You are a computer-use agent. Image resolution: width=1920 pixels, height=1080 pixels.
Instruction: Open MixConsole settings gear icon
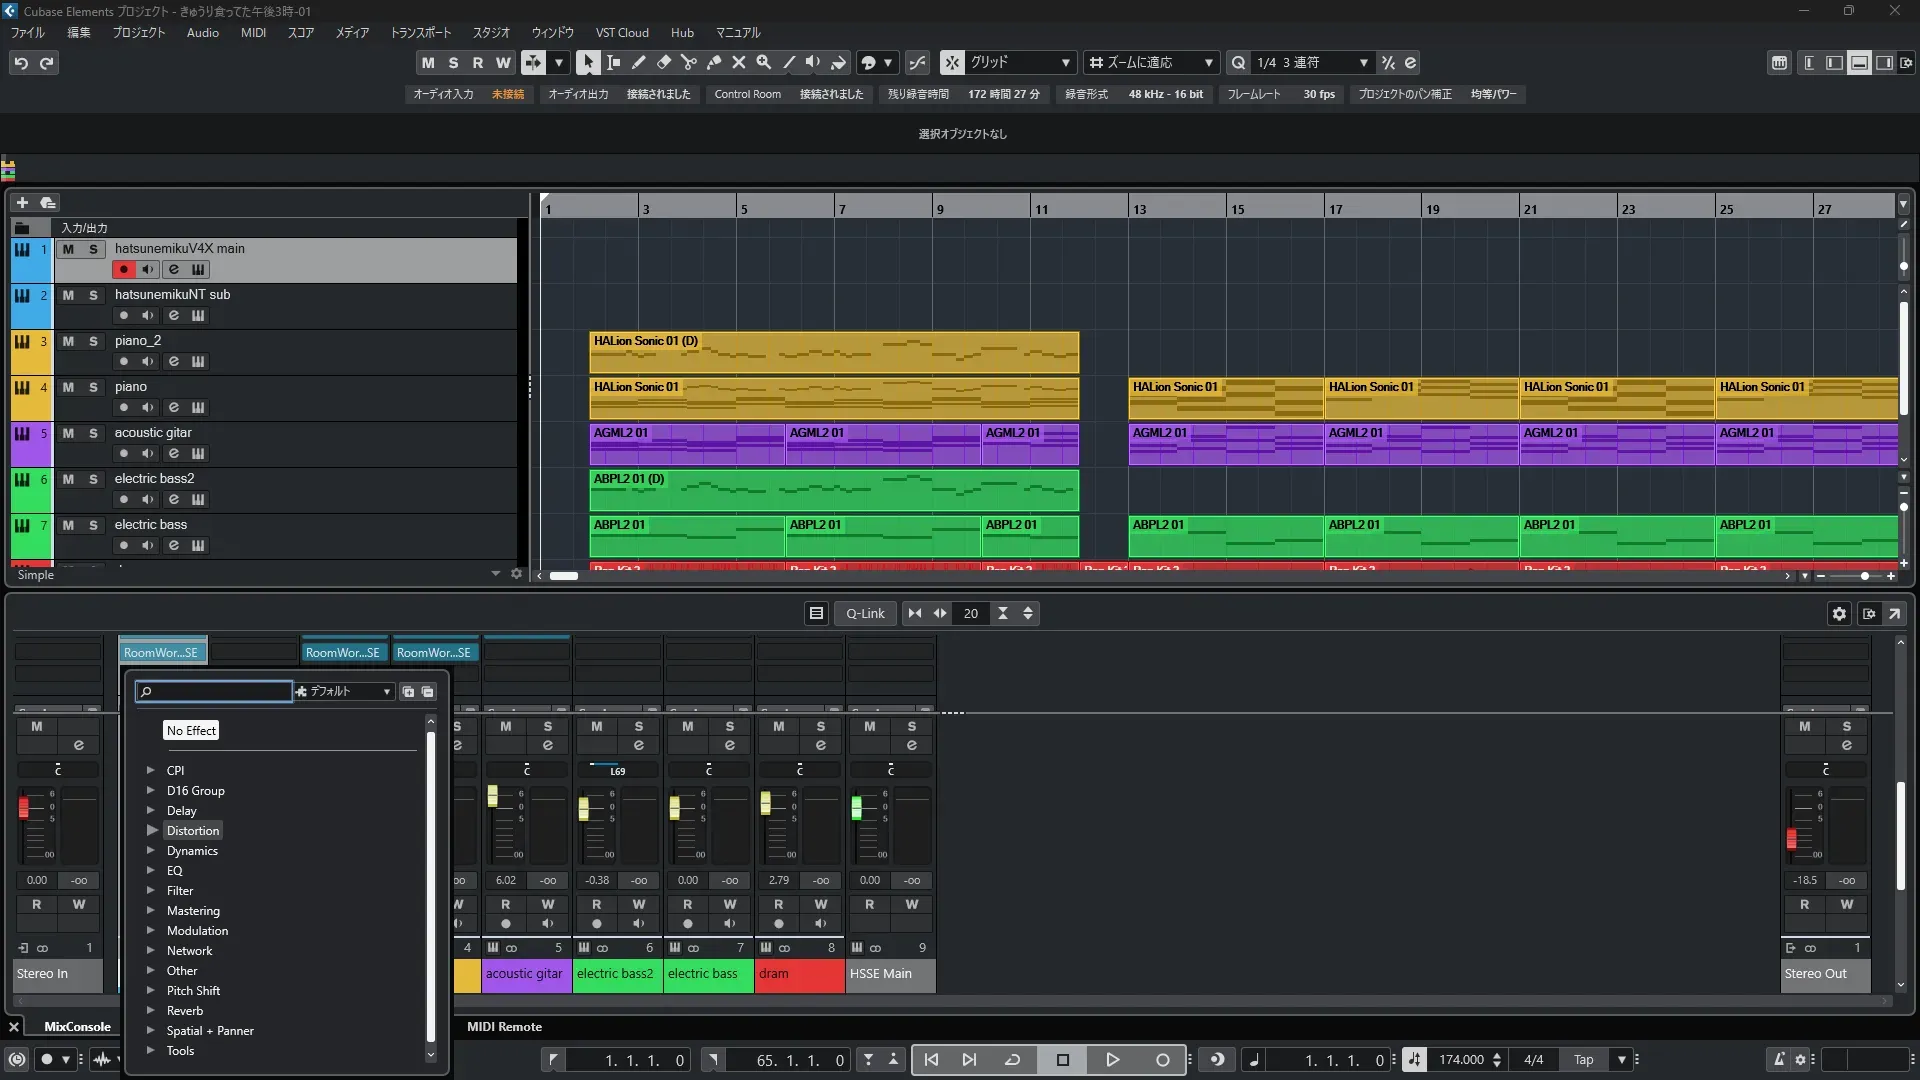point(1839,613)
